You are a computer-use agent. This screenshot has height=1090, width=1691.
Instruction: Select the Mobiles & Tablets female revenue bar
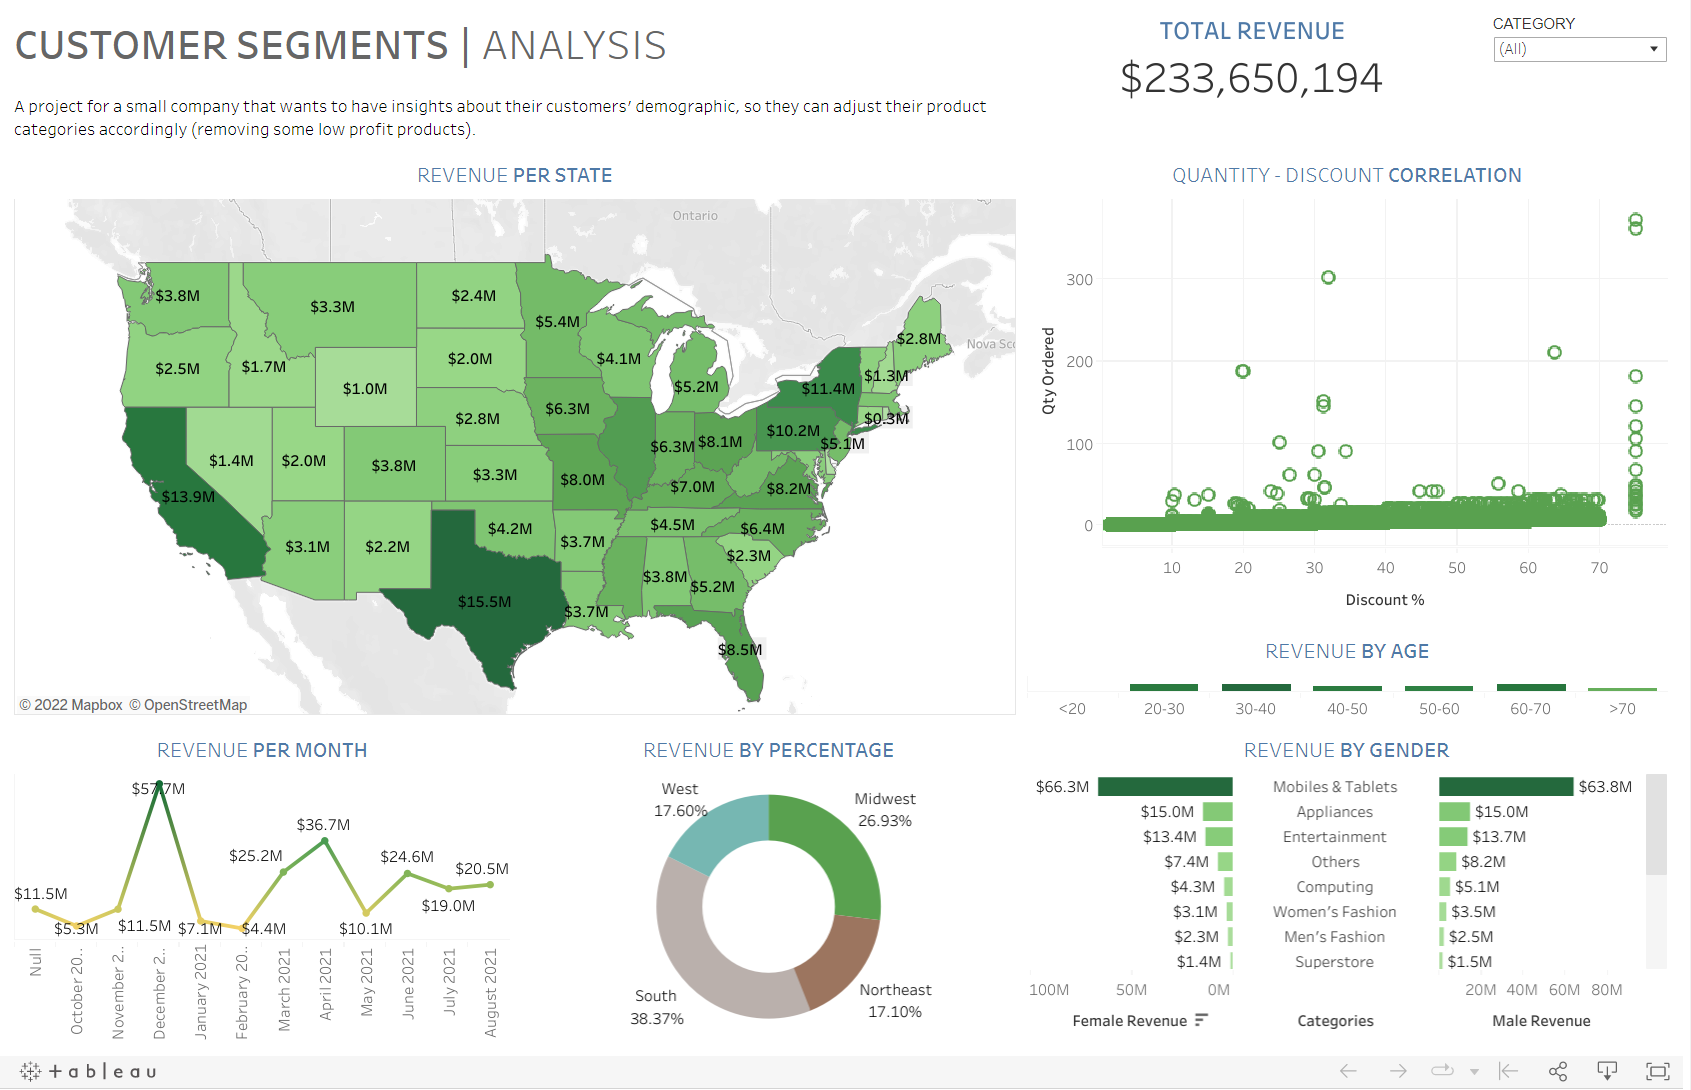coord(1165,787)
